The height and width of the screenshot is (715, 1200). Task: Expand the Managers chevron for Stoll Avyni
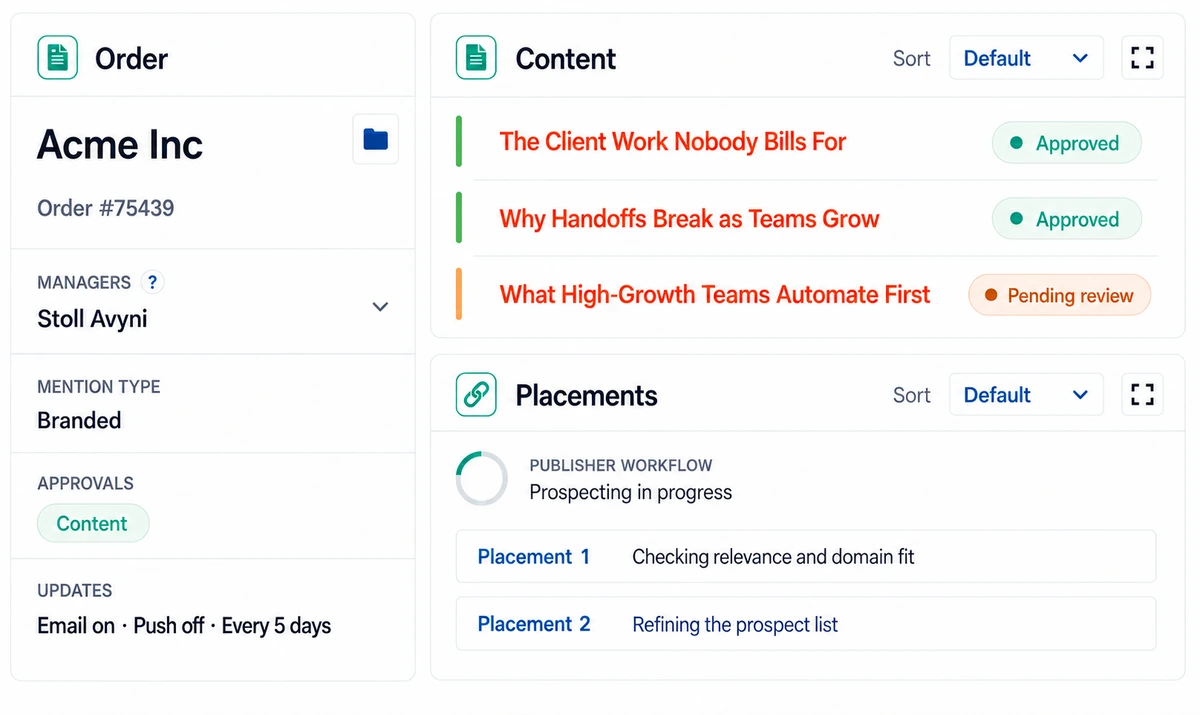click(x=380, y=306)
